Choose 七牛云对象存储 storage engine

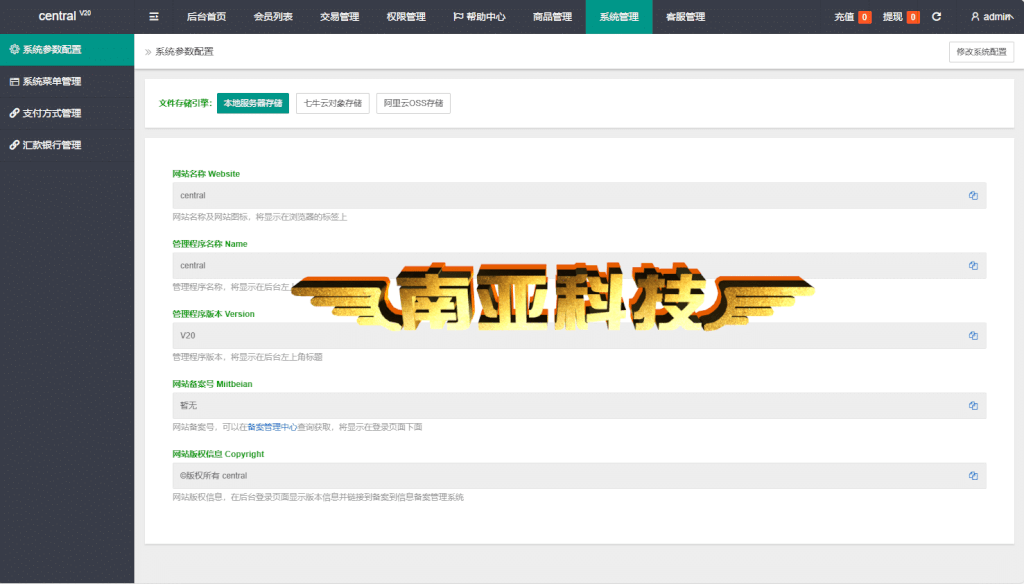(332, 103)
